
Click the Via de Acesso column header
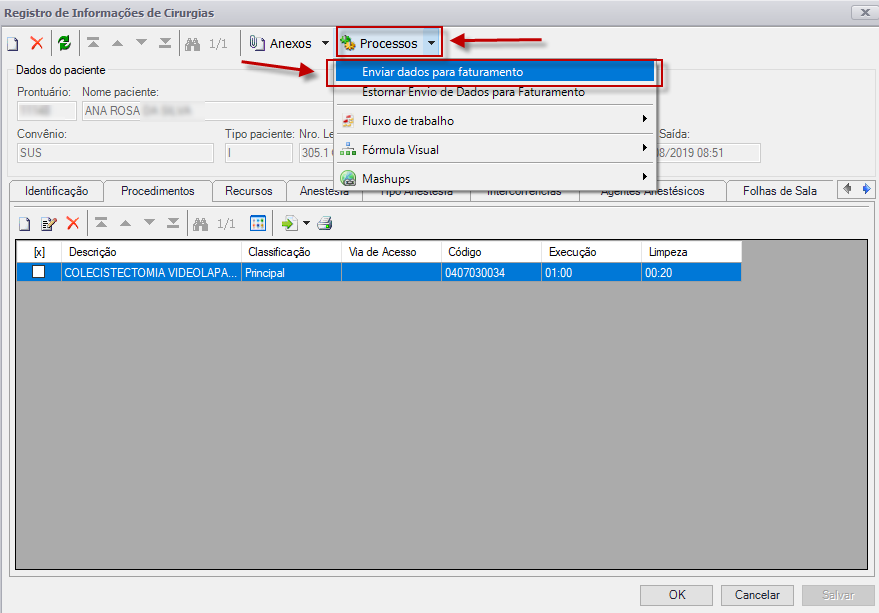[391, 252]
